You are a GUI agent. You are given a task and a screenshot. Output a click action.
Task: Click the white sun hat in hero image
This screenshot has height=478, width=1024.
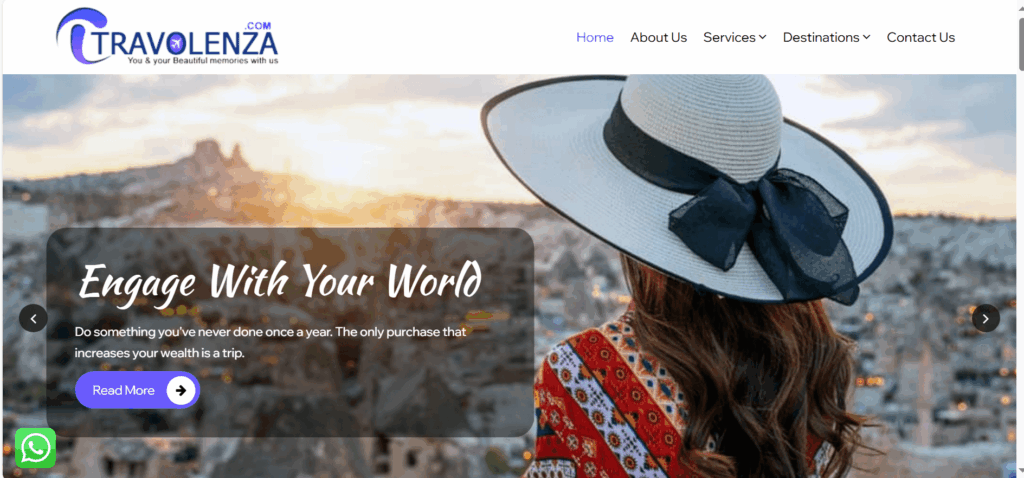[687, 186]
